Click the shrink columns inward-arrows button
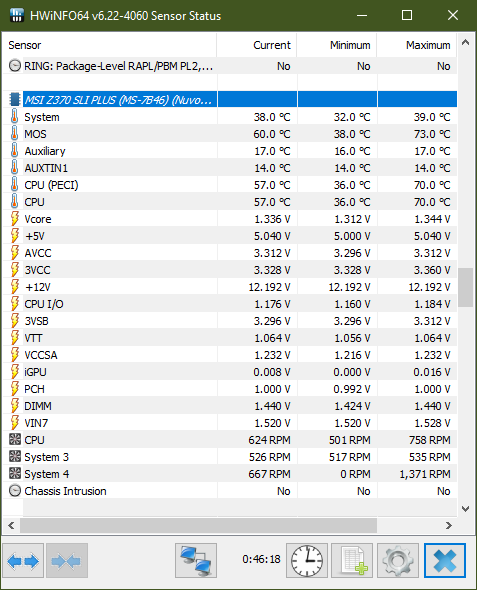 (x=67, y=560)
